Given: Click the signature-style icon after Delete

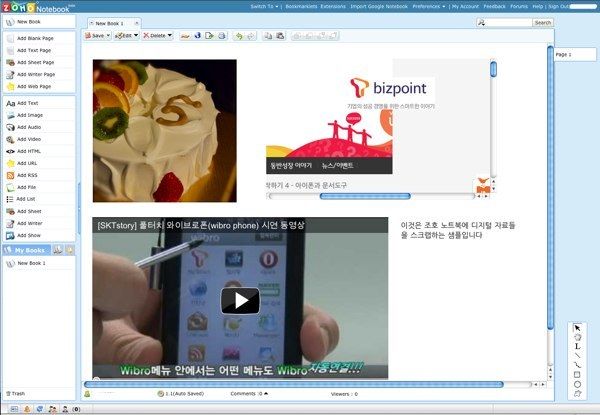Looking at the screenshot, I should point(185,36).
